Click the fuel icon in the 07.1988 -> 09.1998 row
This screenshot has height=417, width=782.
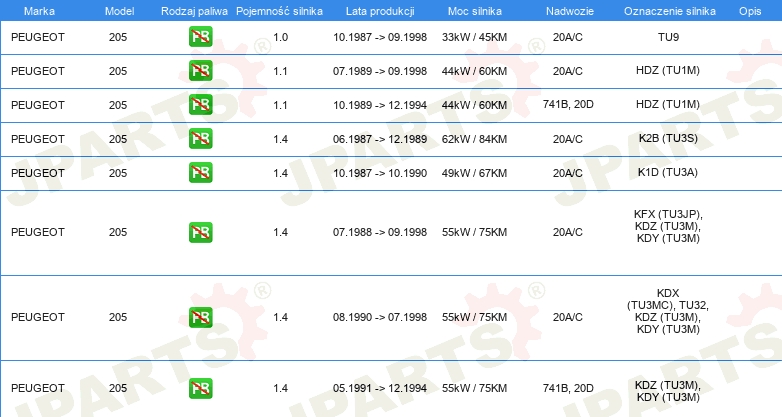200,232
